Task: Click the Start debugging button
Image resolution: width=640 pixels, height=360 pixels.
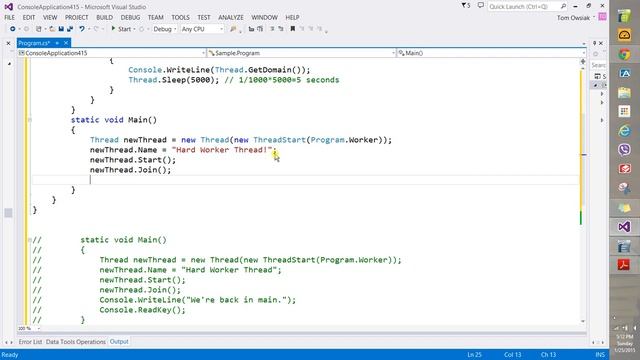Action: click(121, 29)
